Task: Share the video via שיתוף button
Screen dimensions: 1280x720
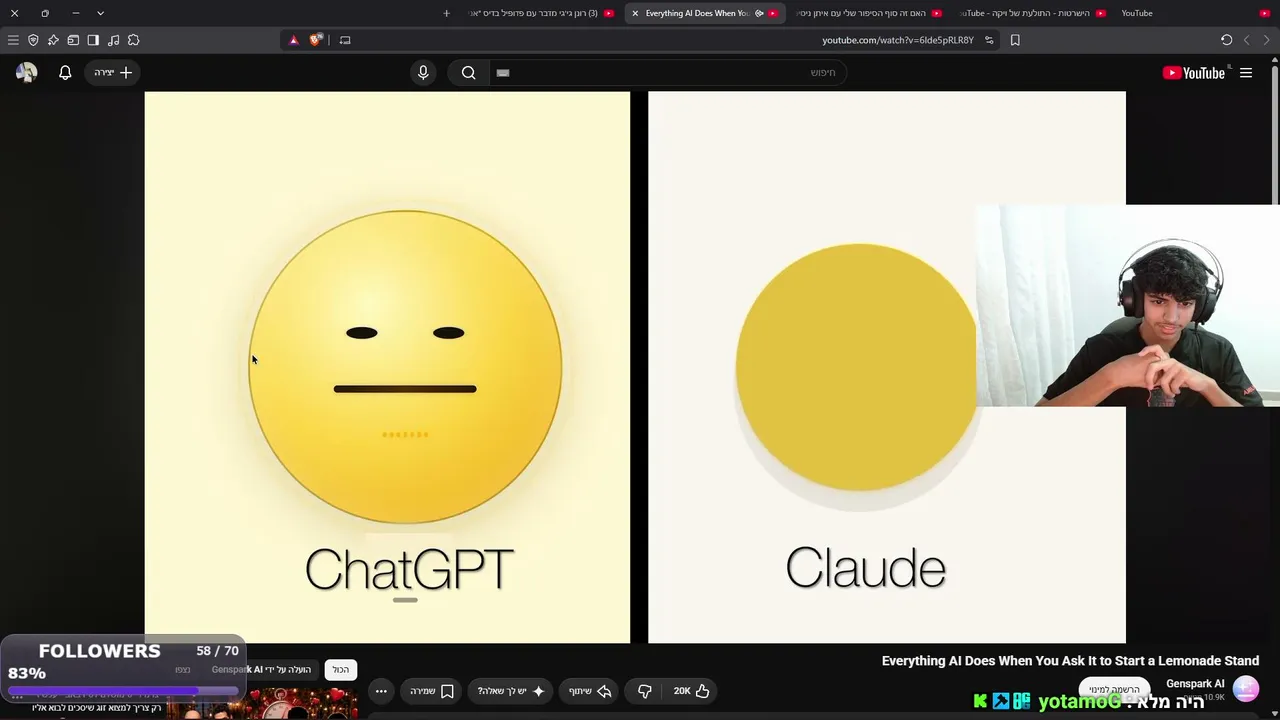Action: click(x=590, y=691)
